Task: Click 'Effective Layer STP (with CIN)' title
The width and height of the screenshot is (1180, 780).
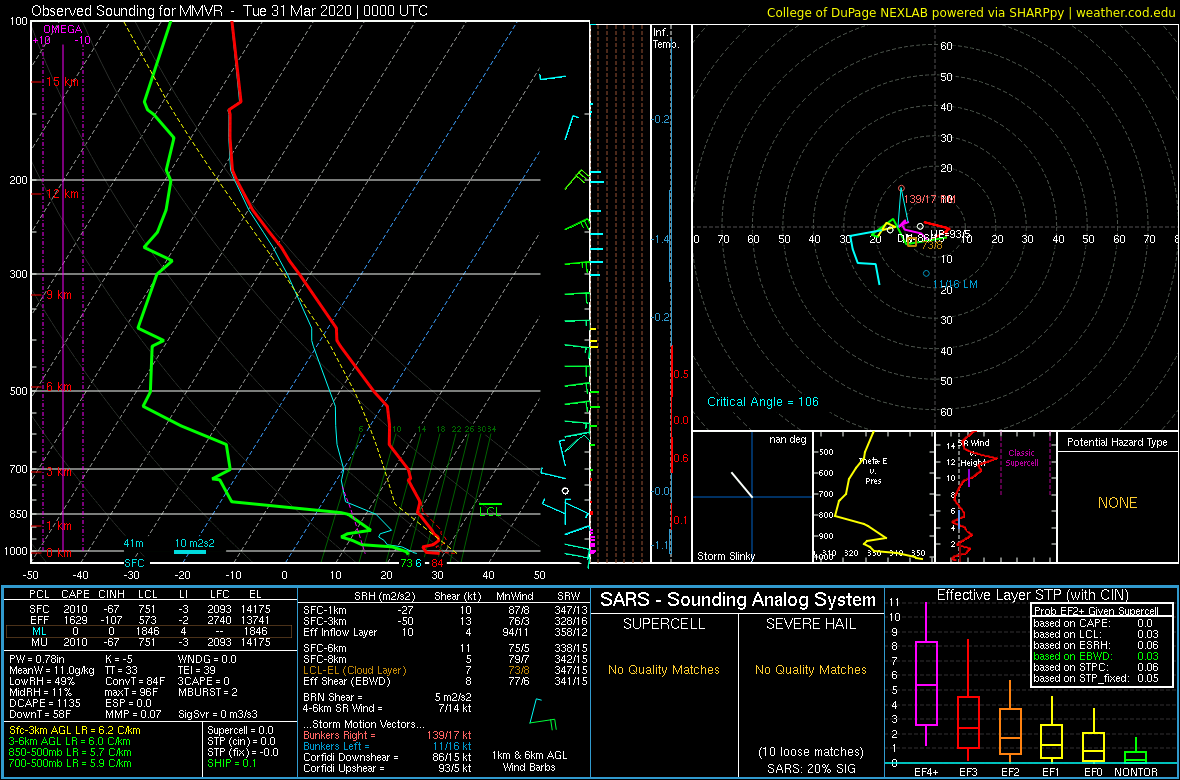Action: pos(1032,595)
